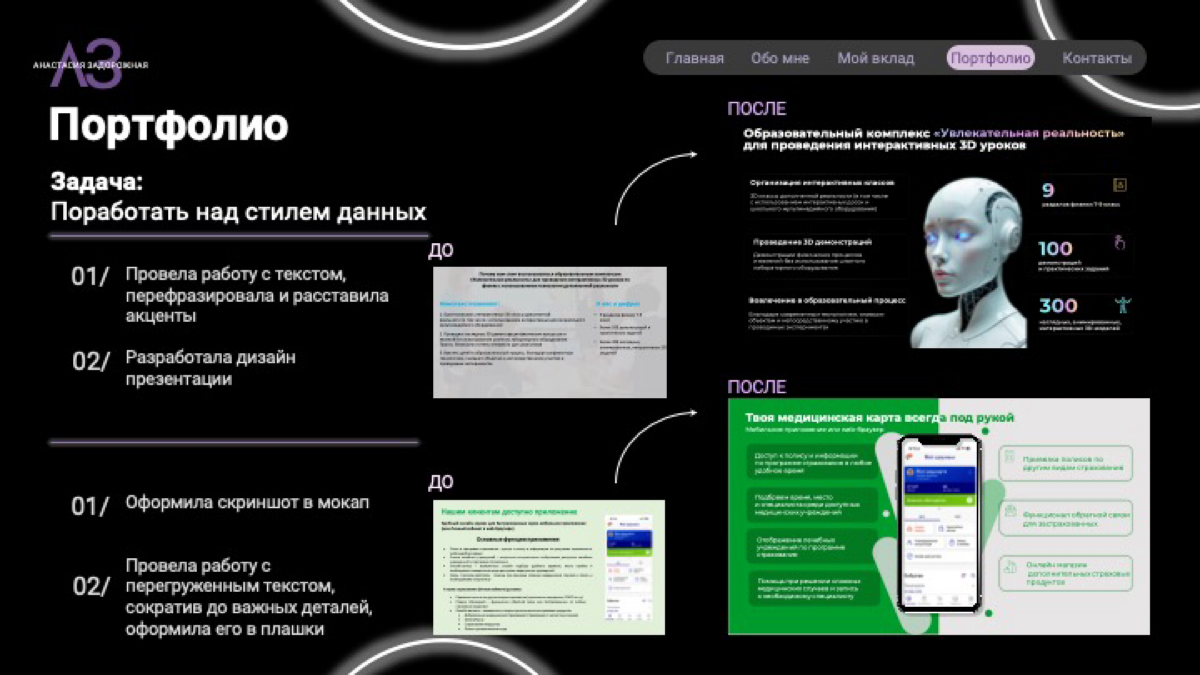This screenshot has height=675, width=1200.
Task: Click the Задача: label
Action: click(x=97, y=183)
